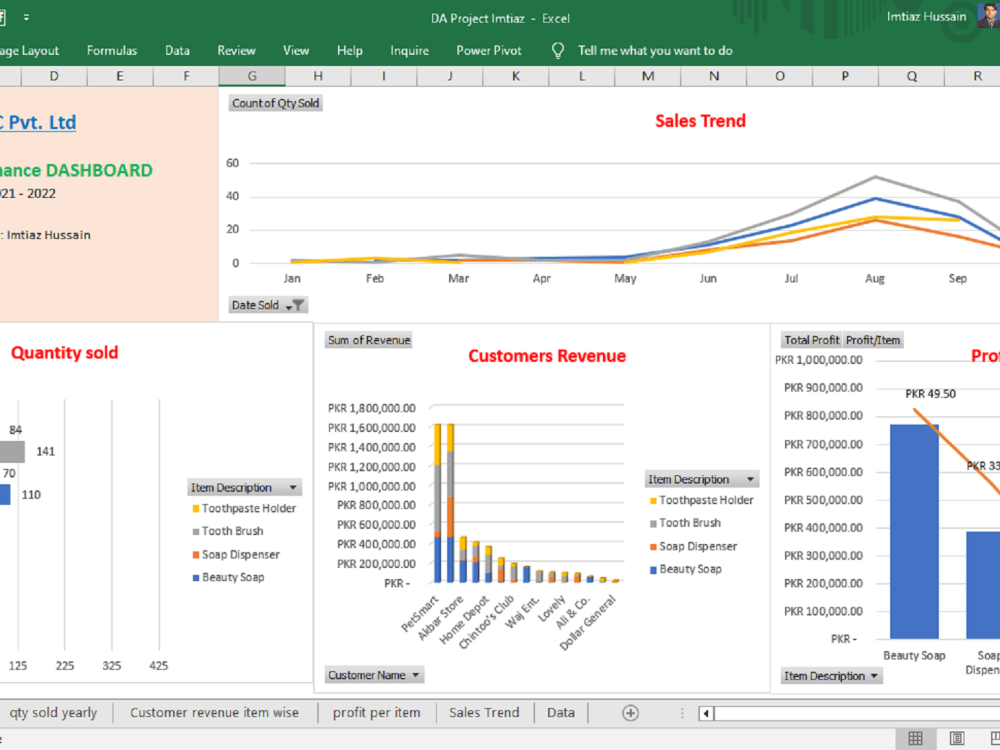Switch to Normal view in the status bar
This screenshot has height=750, width=1000.
[x=915, y=738]
